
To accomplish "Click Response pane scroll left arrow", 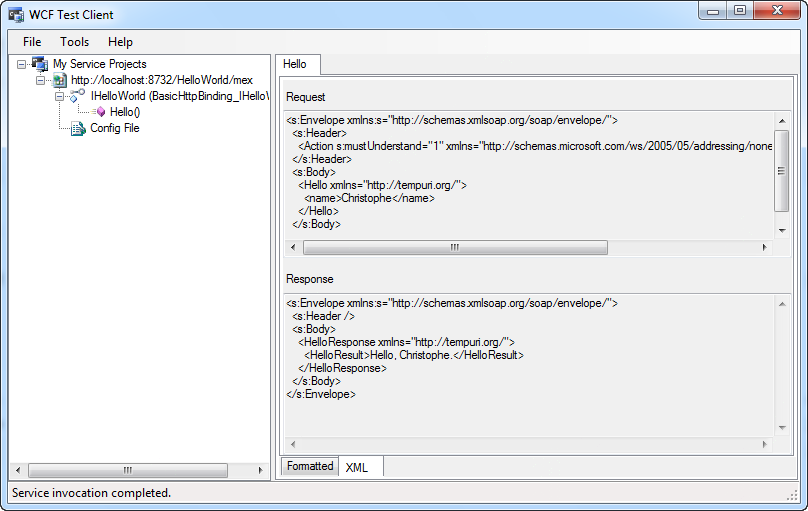I will coord(293,444).
